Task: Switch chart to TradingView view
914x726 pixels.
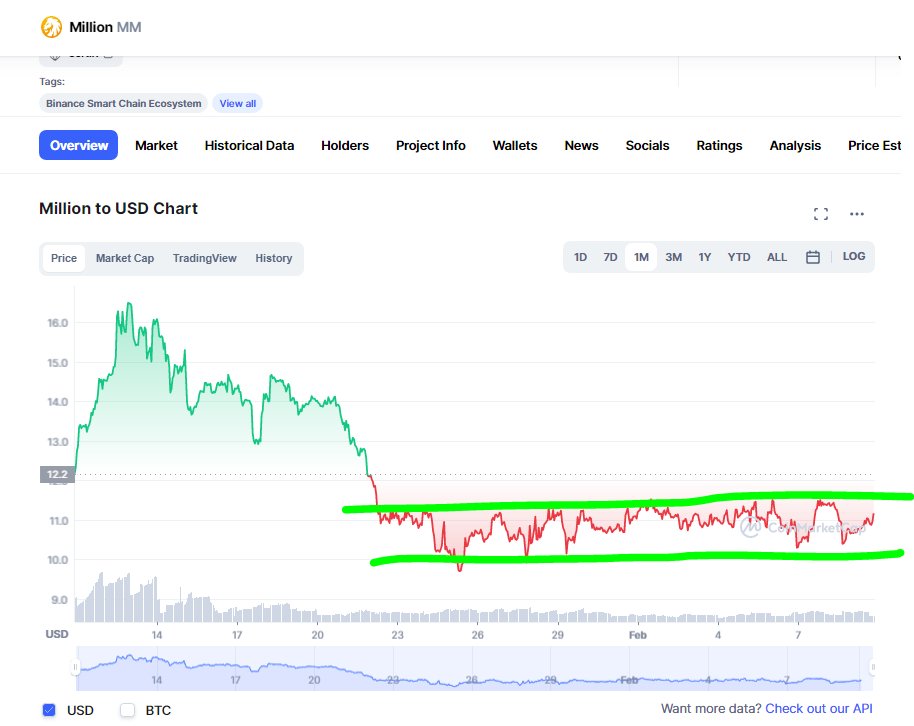Action: (x=205, y=258)
